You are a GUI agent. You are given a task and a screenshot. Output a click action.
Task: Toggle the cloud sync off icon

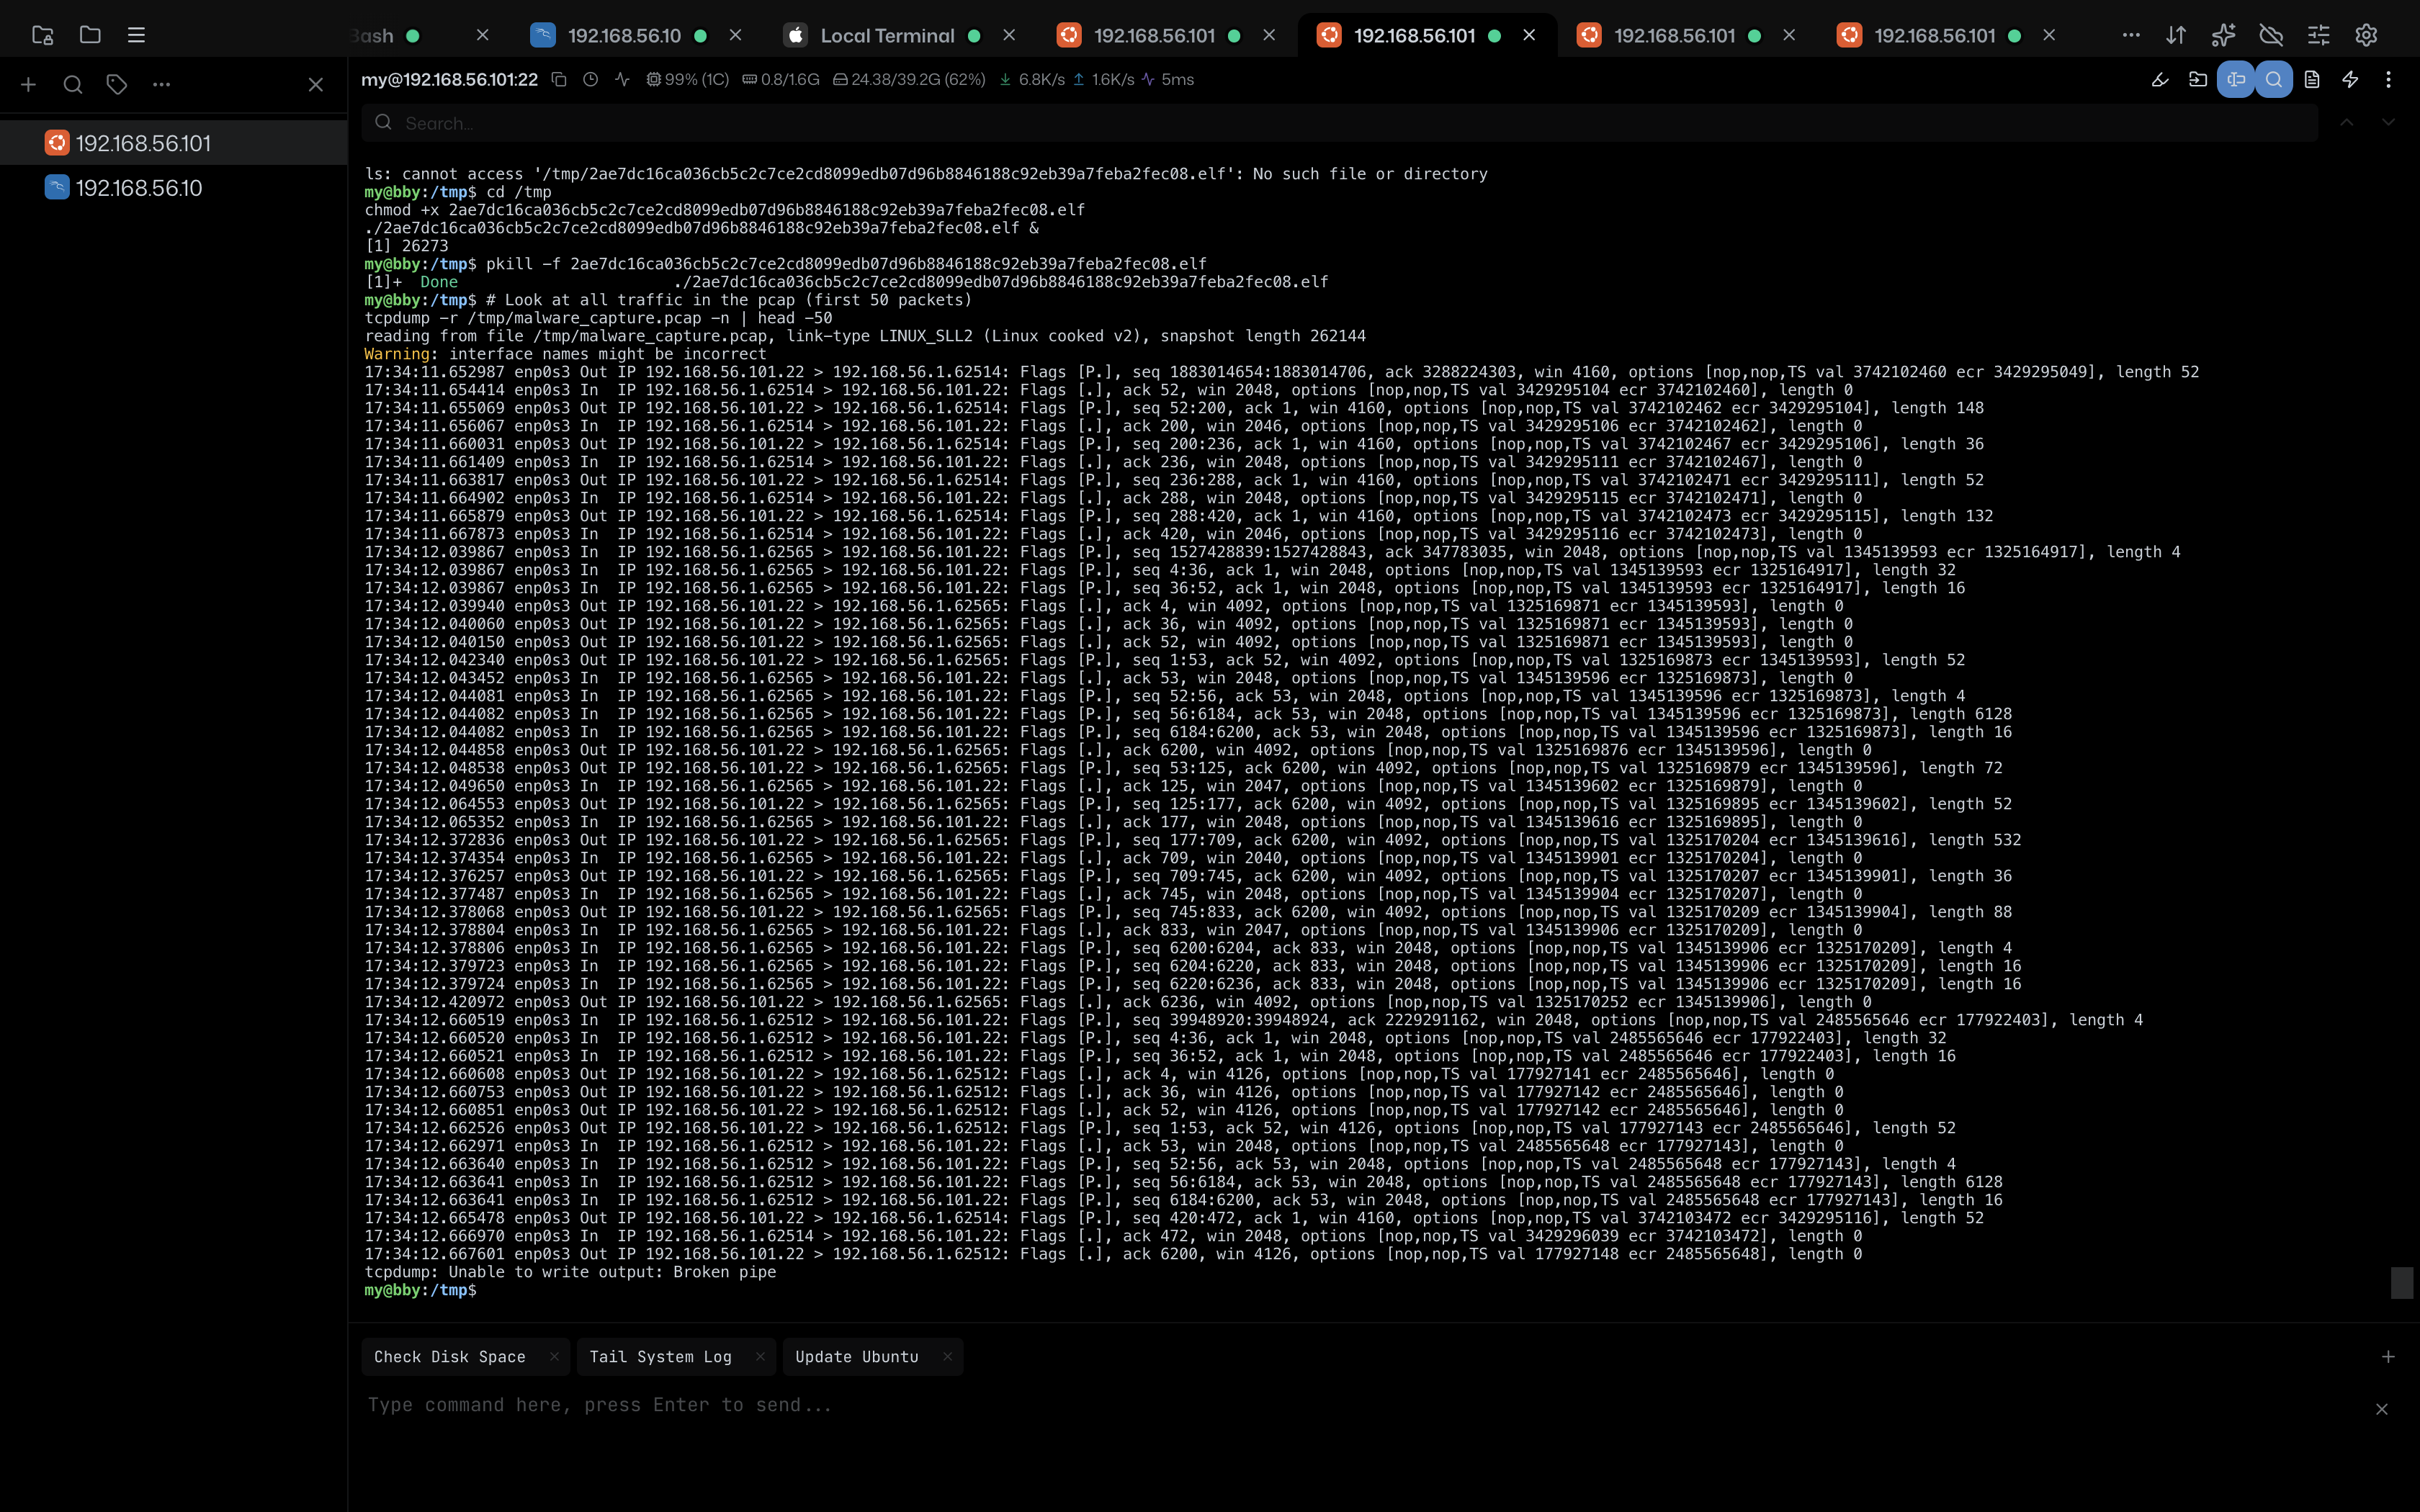click(x=2271, y=35)
